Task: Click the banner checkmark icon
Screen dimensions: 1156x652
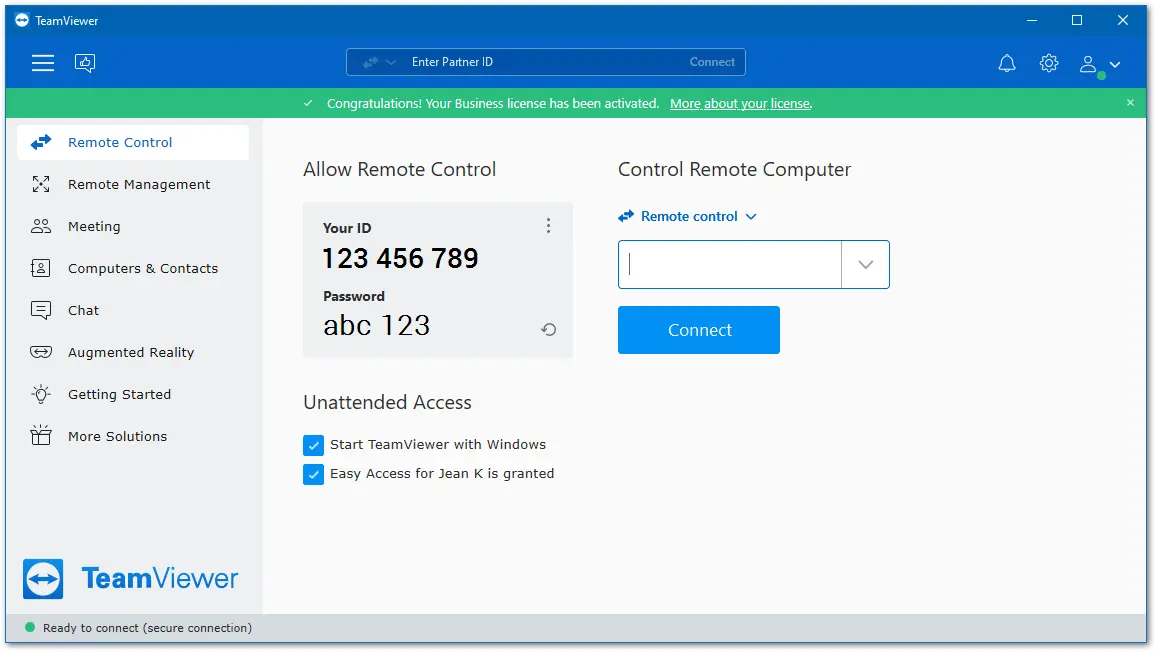Action: point(308,103)
